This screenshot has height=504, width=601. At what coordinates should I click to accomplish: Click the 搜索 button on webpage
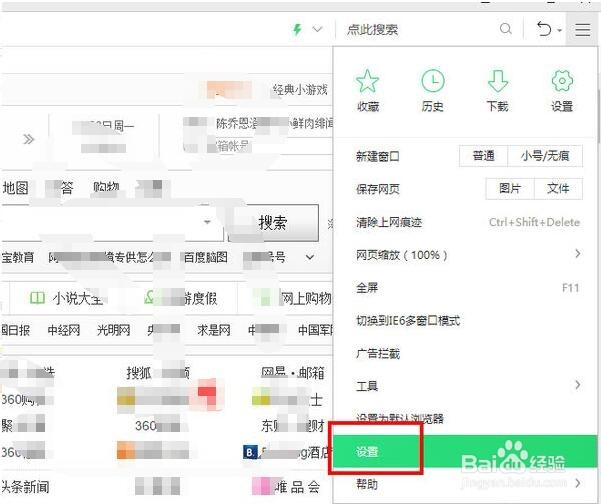click(273, 223)
